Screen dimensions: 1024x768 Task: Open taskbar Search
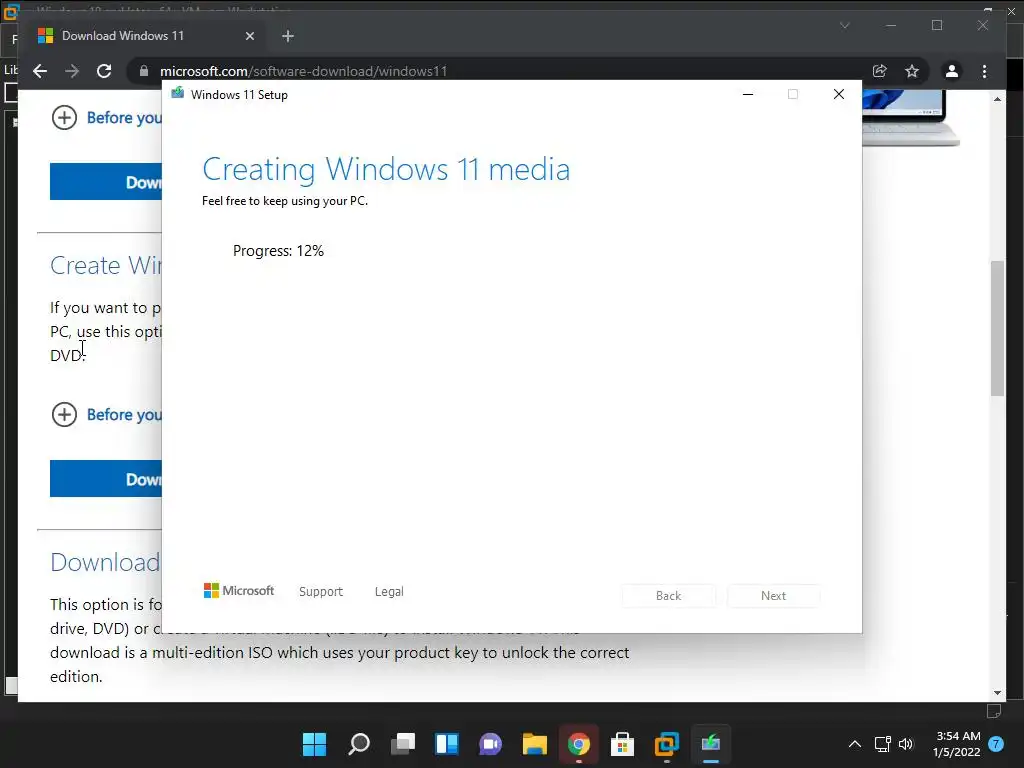coord(359,744)
